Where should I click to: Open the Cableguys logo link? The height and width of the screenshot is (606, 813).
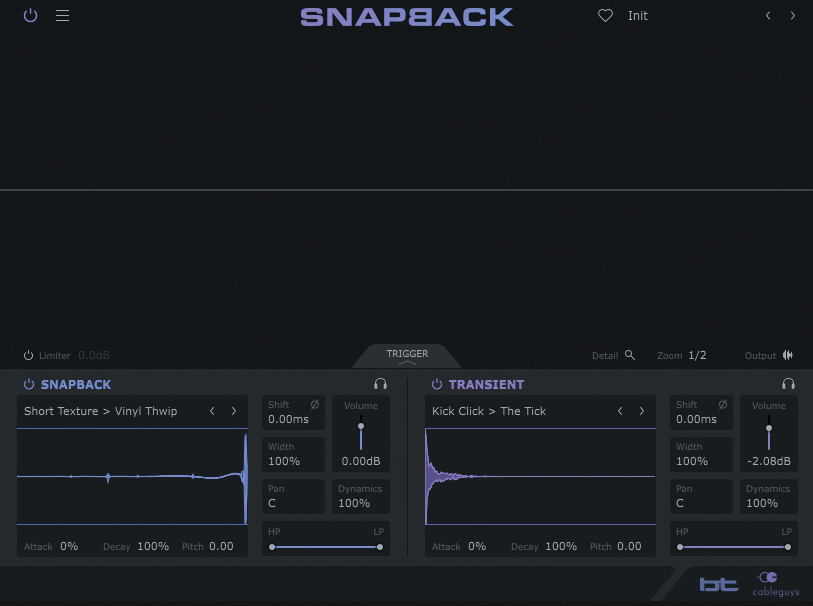tap(776, 584)
